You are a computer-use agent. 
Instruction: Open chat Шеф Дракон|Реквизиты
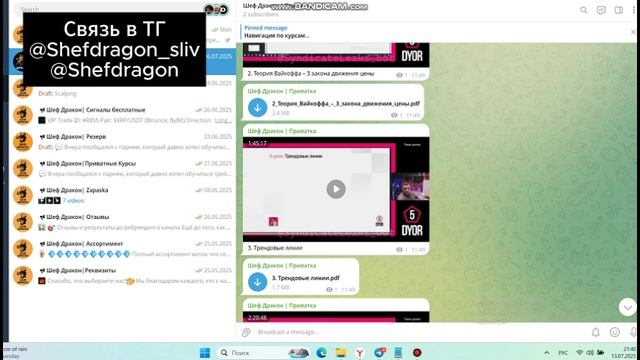coord(122,276)
